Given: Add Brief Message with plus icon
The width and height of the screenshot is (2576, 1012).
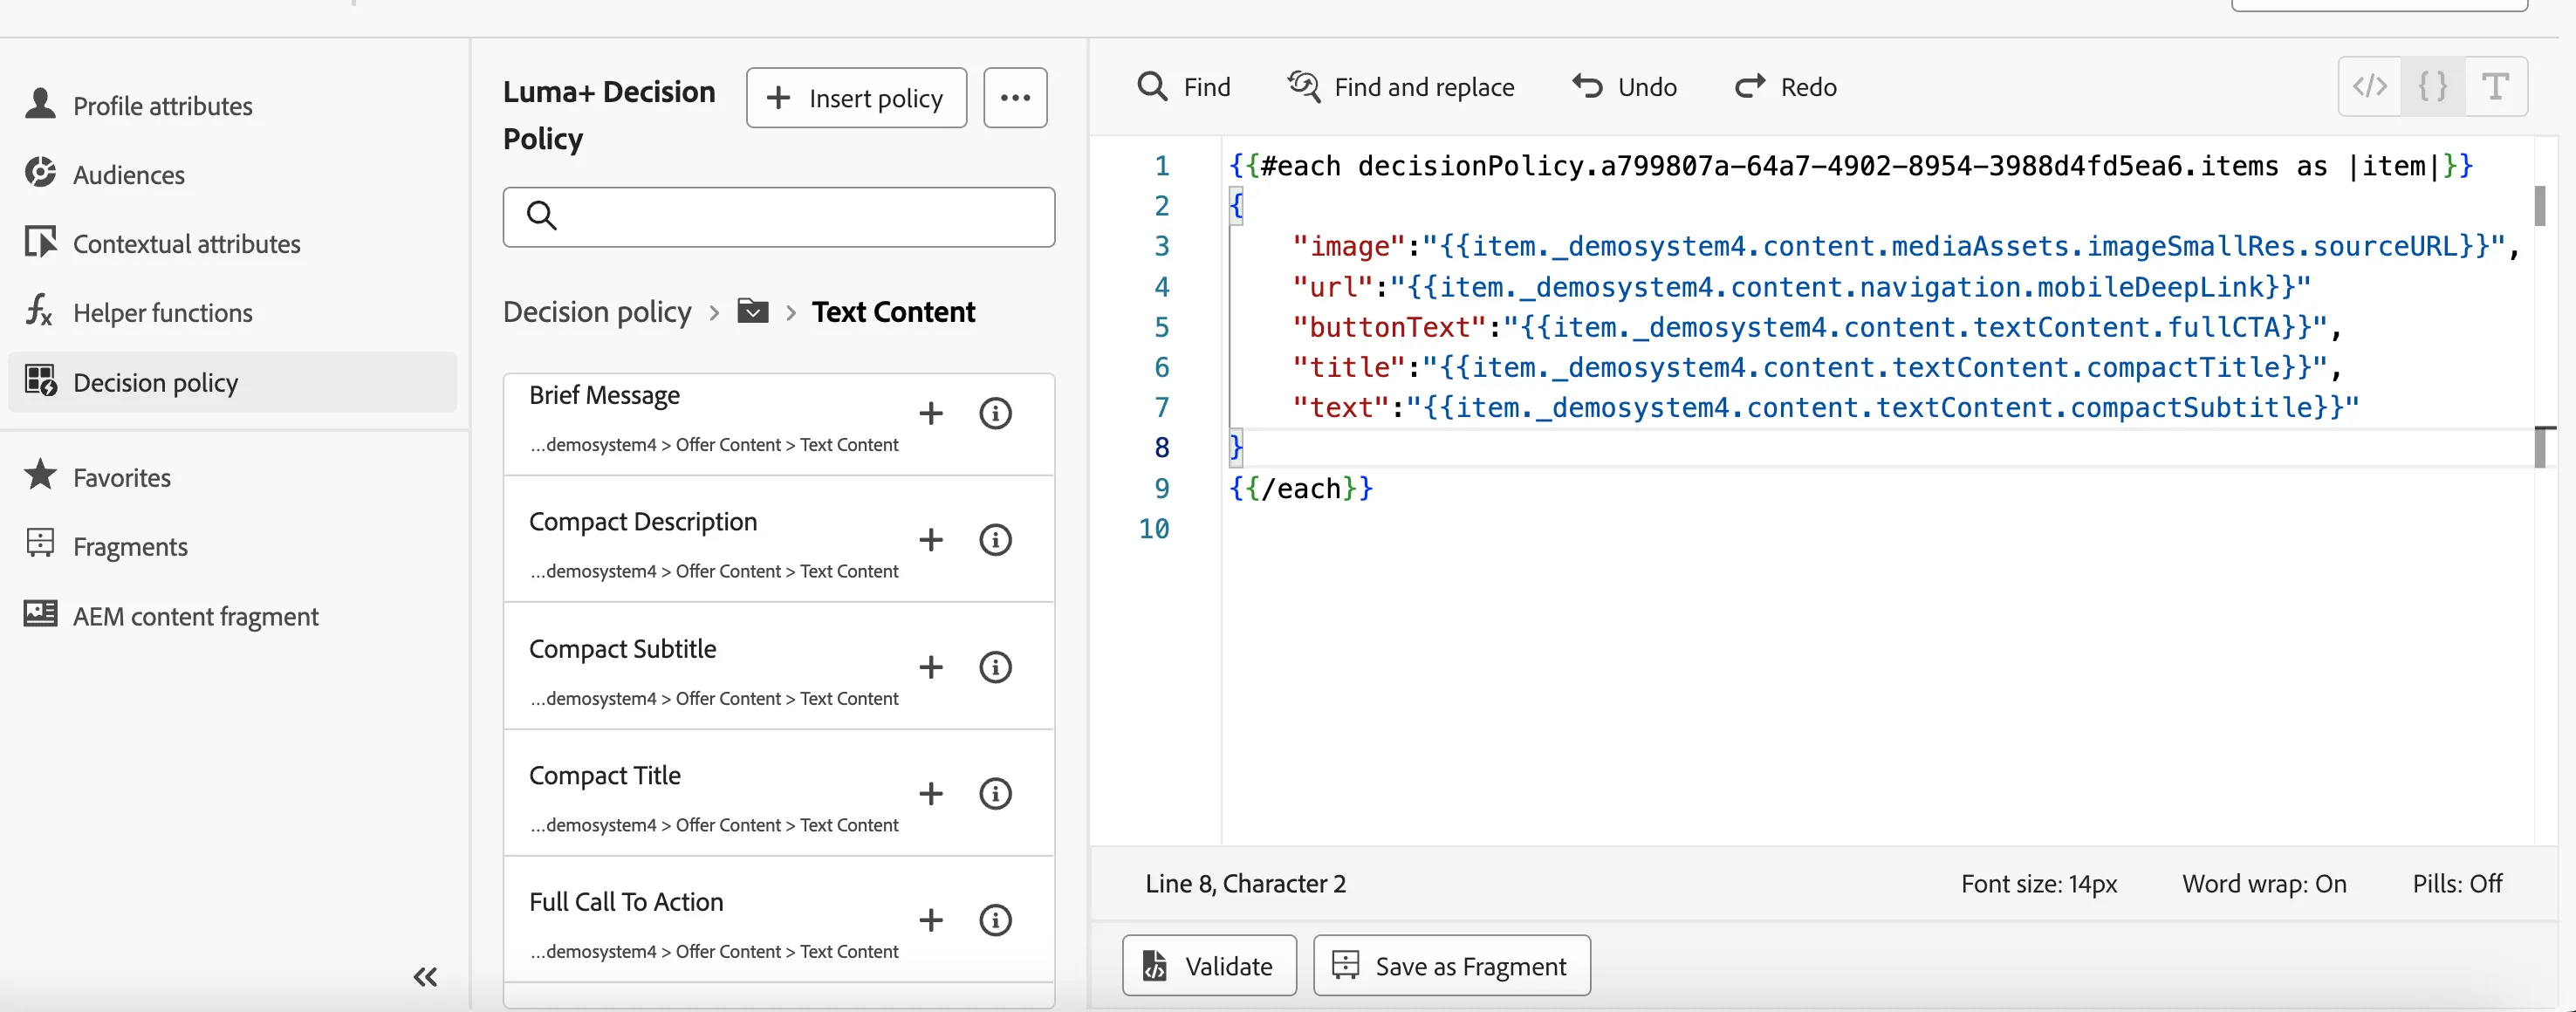Looking at the screenshot, I should point(931,413).
